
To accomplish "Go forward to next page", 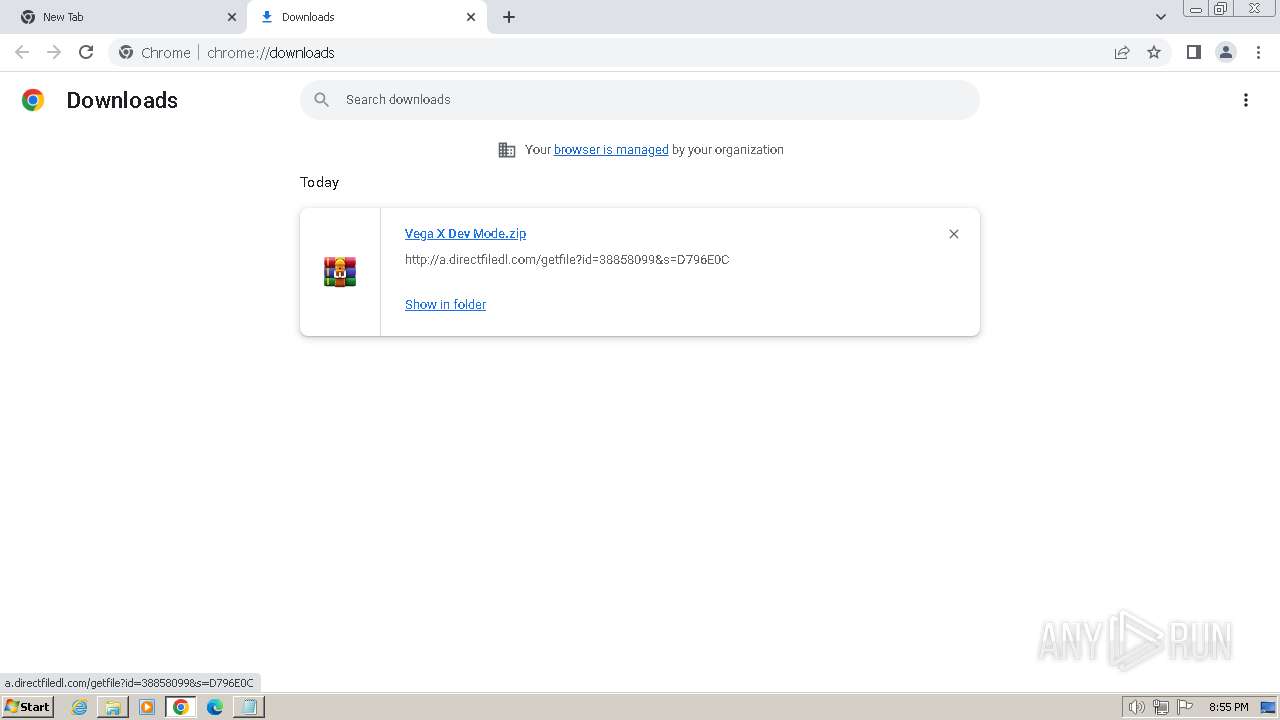I will tap(54, 52).
